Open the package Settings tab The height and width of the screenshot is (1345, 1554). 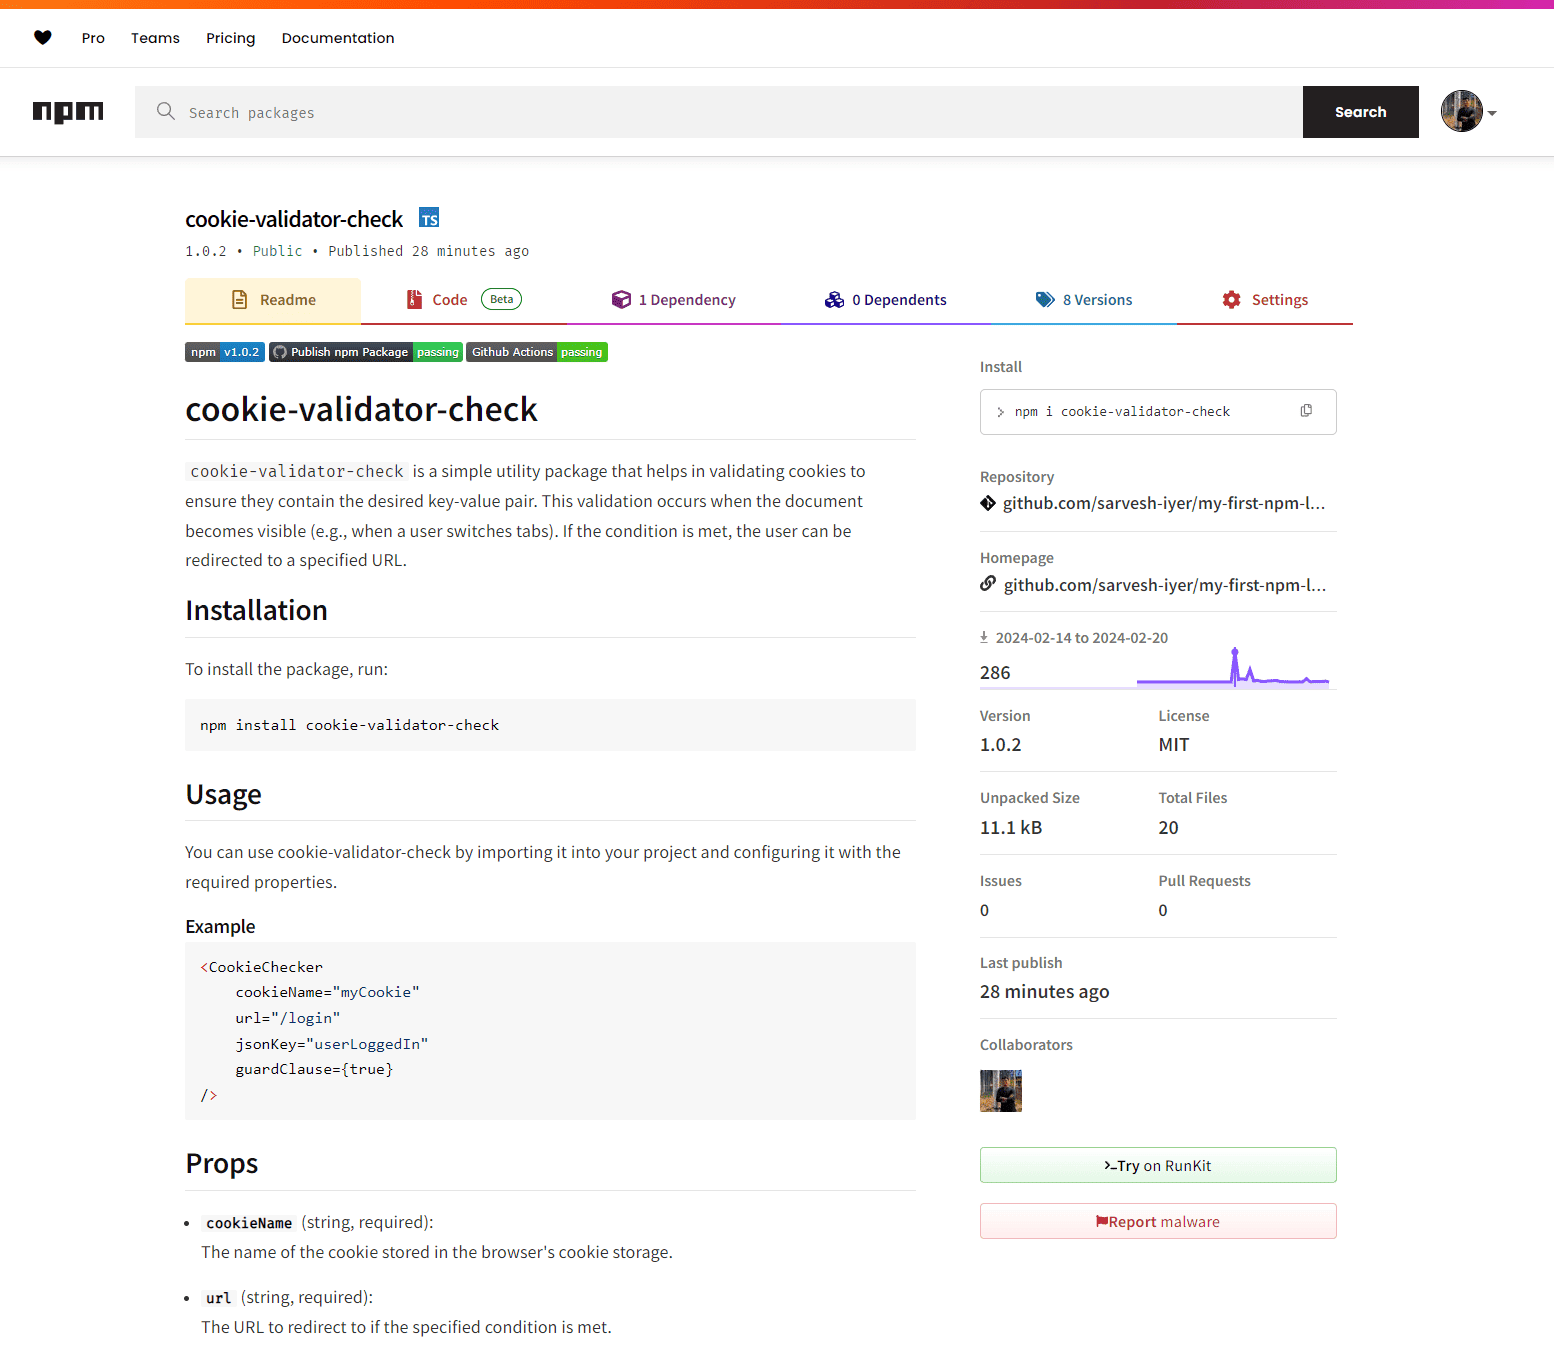[1265, 300]
